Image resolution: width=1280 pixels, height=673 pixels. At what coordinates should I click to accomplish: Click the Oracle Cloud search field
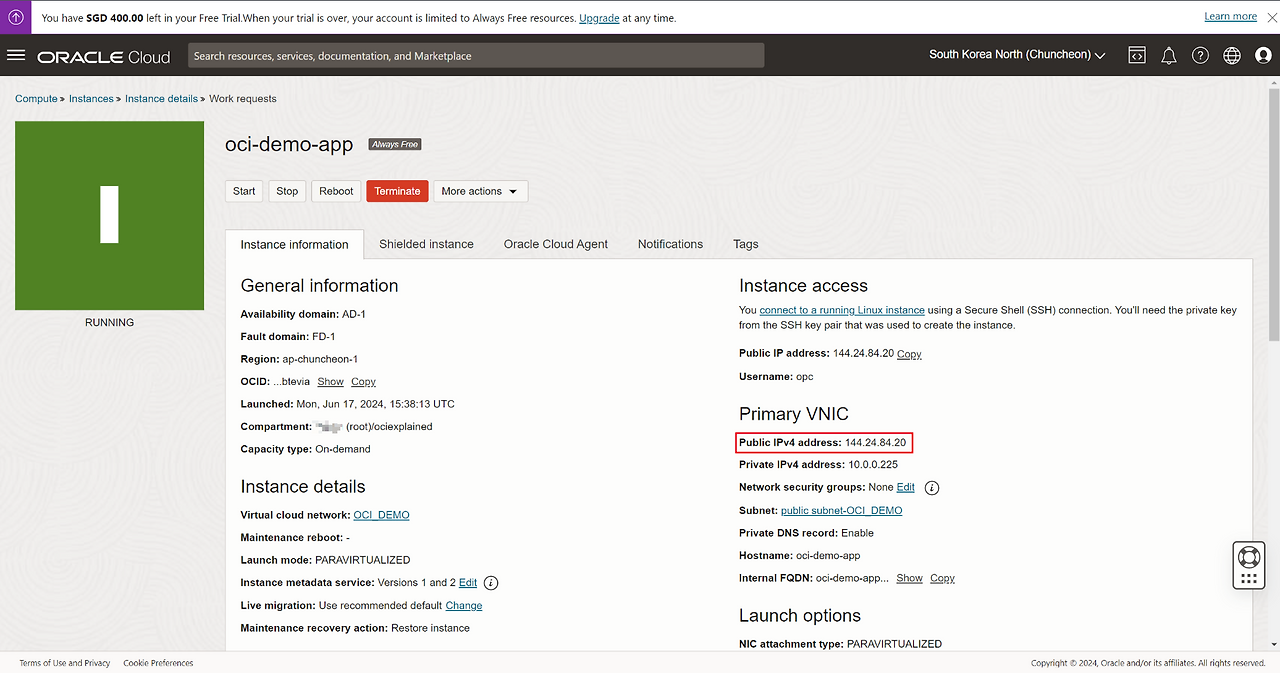point(476,56)
